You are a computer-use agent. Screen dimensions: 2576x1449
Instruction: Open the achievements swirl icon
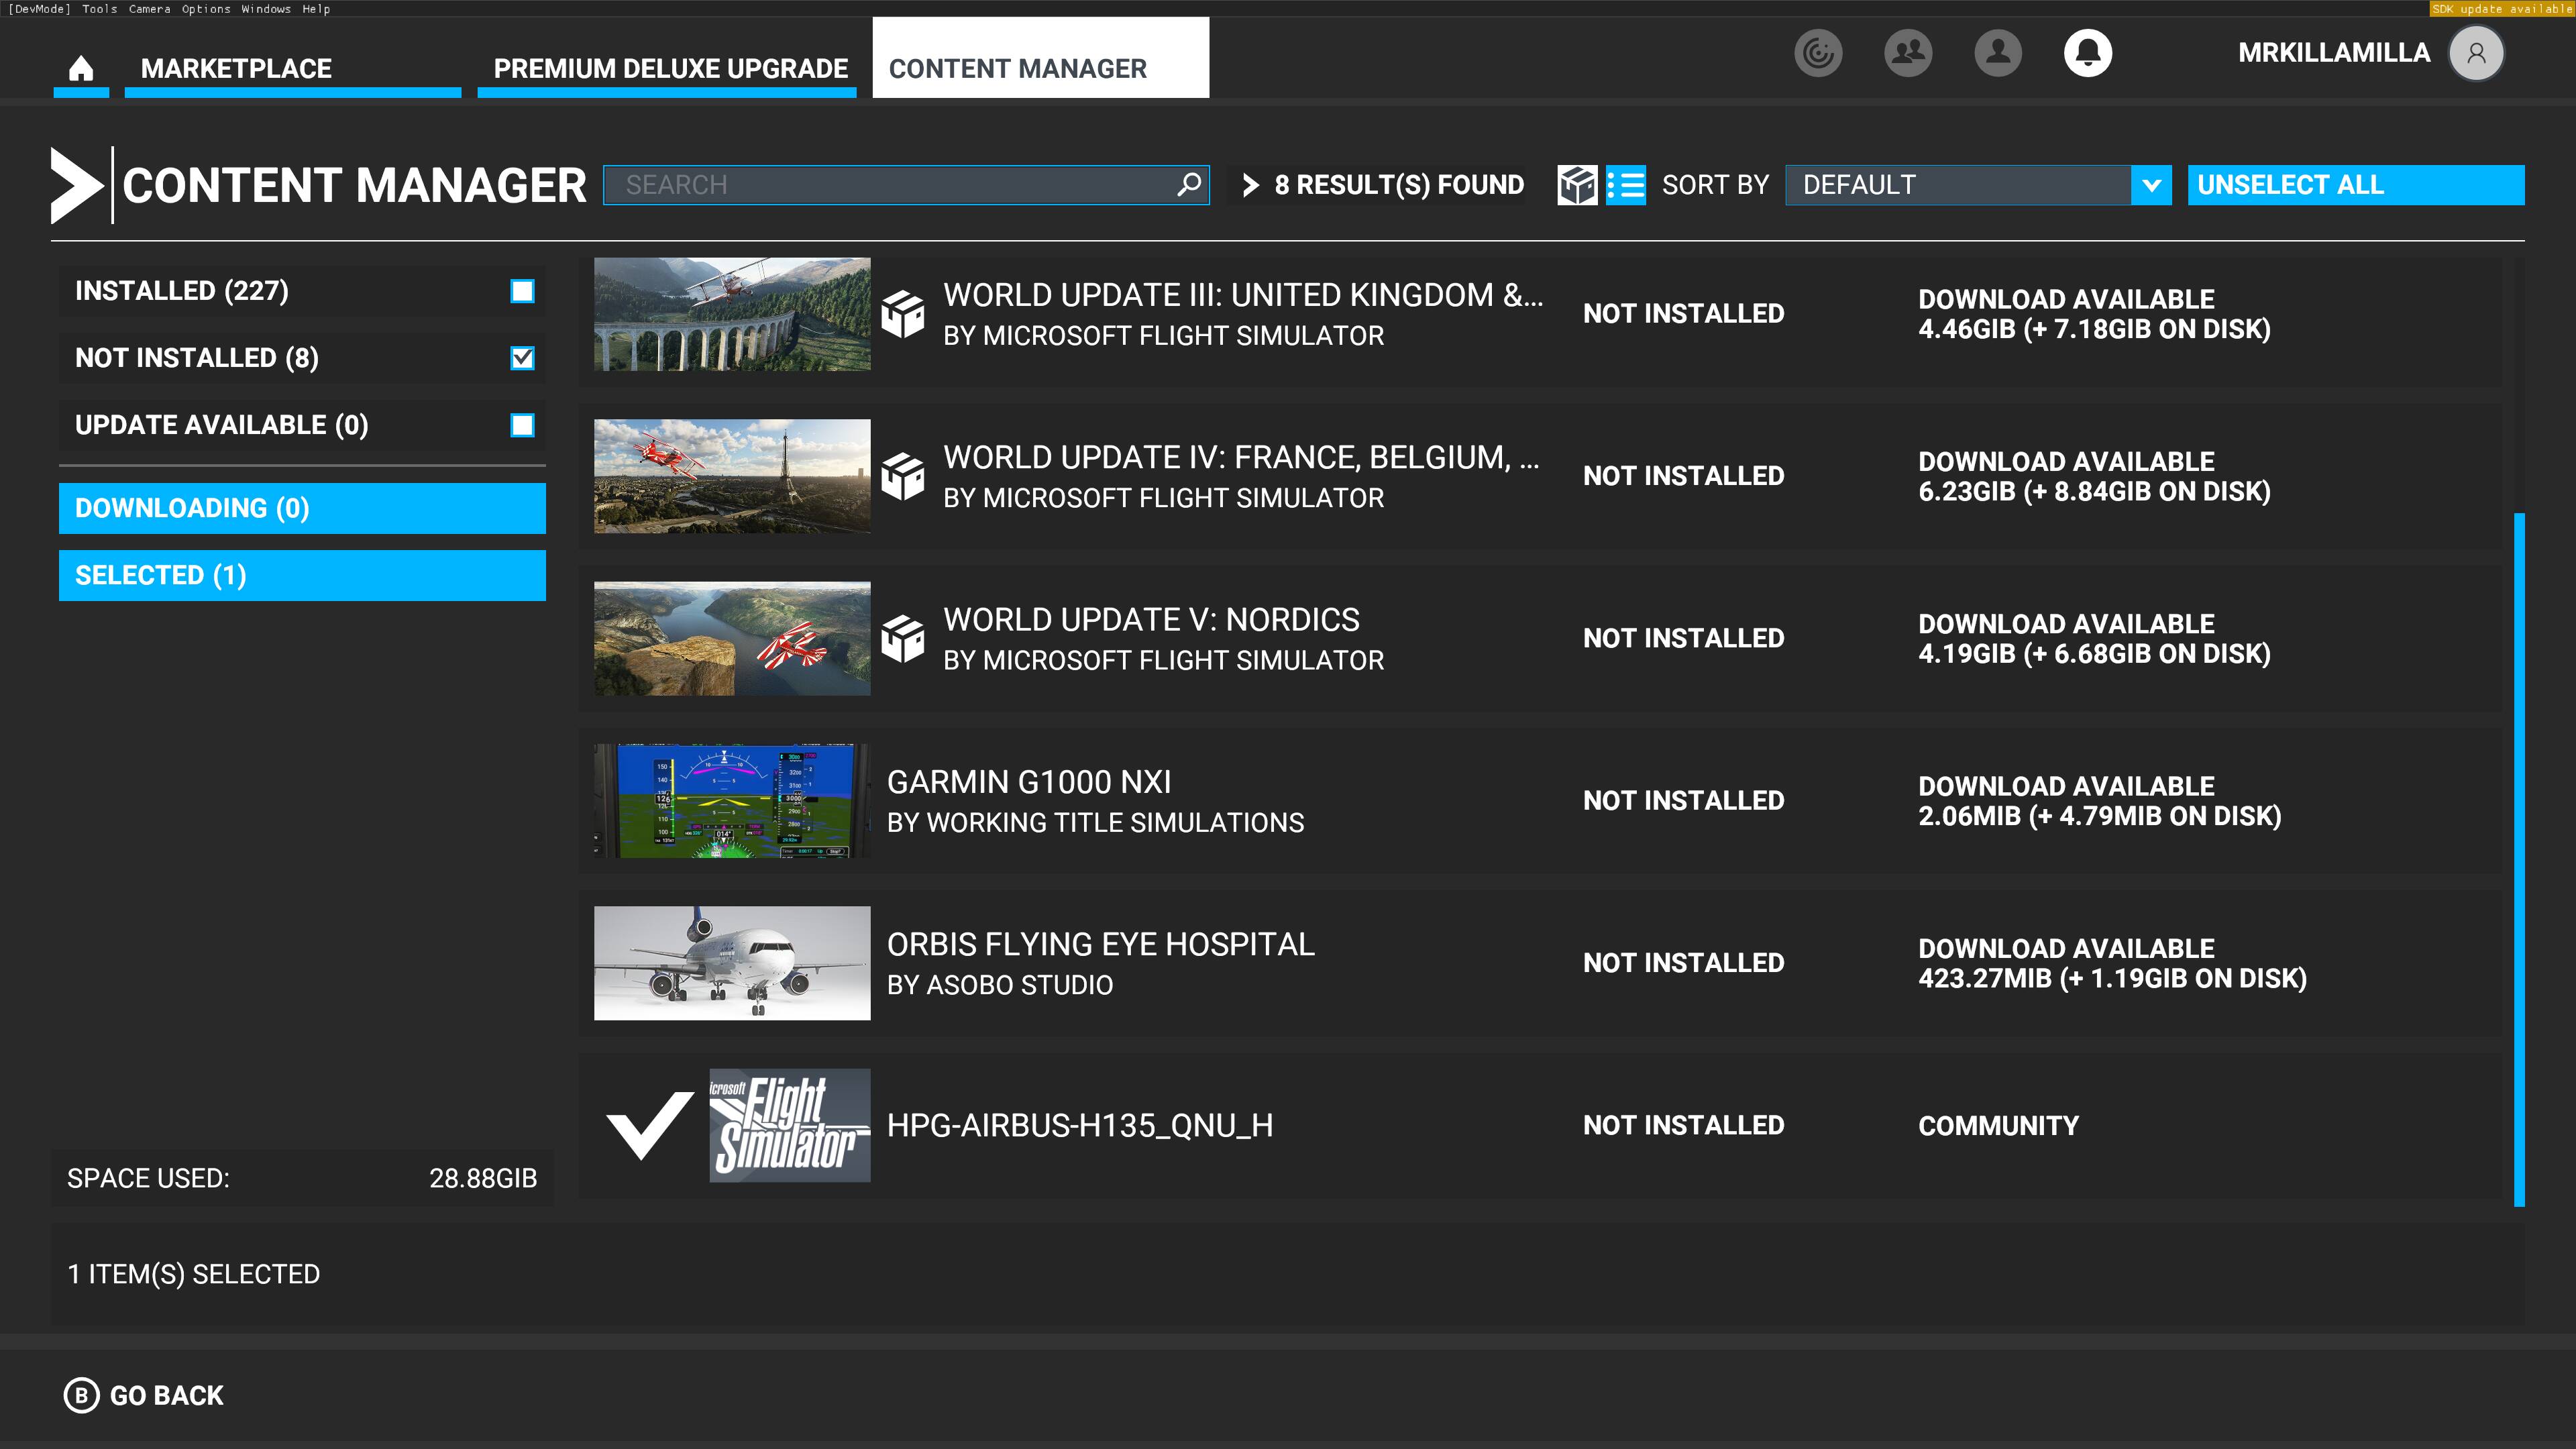1817,53
